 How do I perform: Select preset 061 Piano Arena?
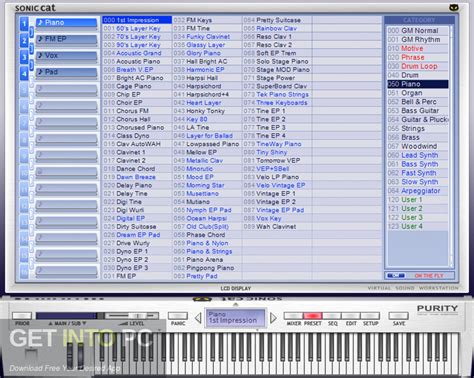[x=207, y=260]
